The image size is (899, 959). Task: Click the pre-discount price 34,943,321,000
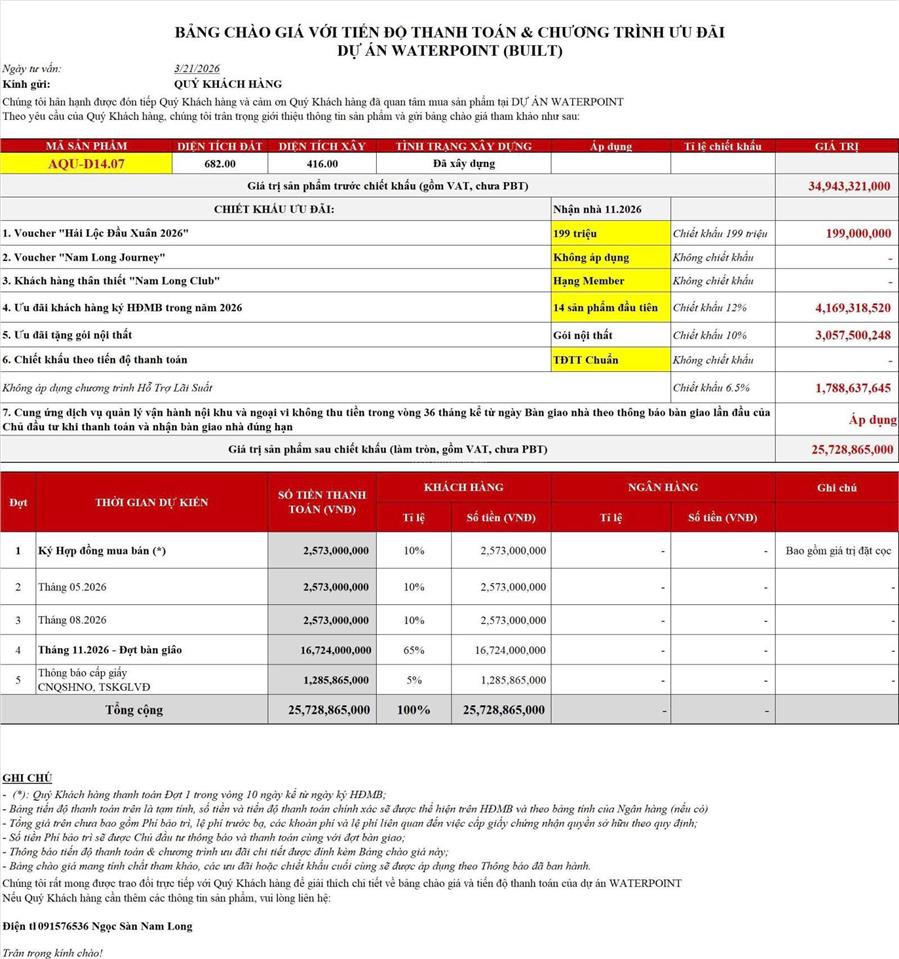click(x=849, y=186)
